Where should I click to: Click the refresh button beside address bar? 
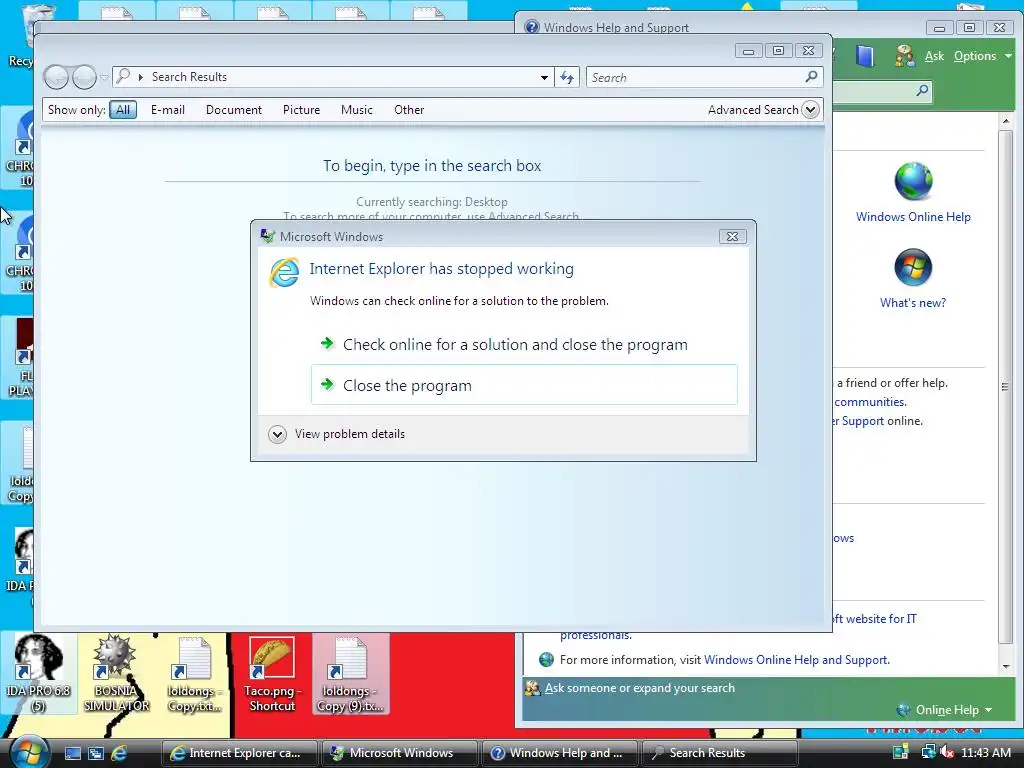[x=567, y=77]
